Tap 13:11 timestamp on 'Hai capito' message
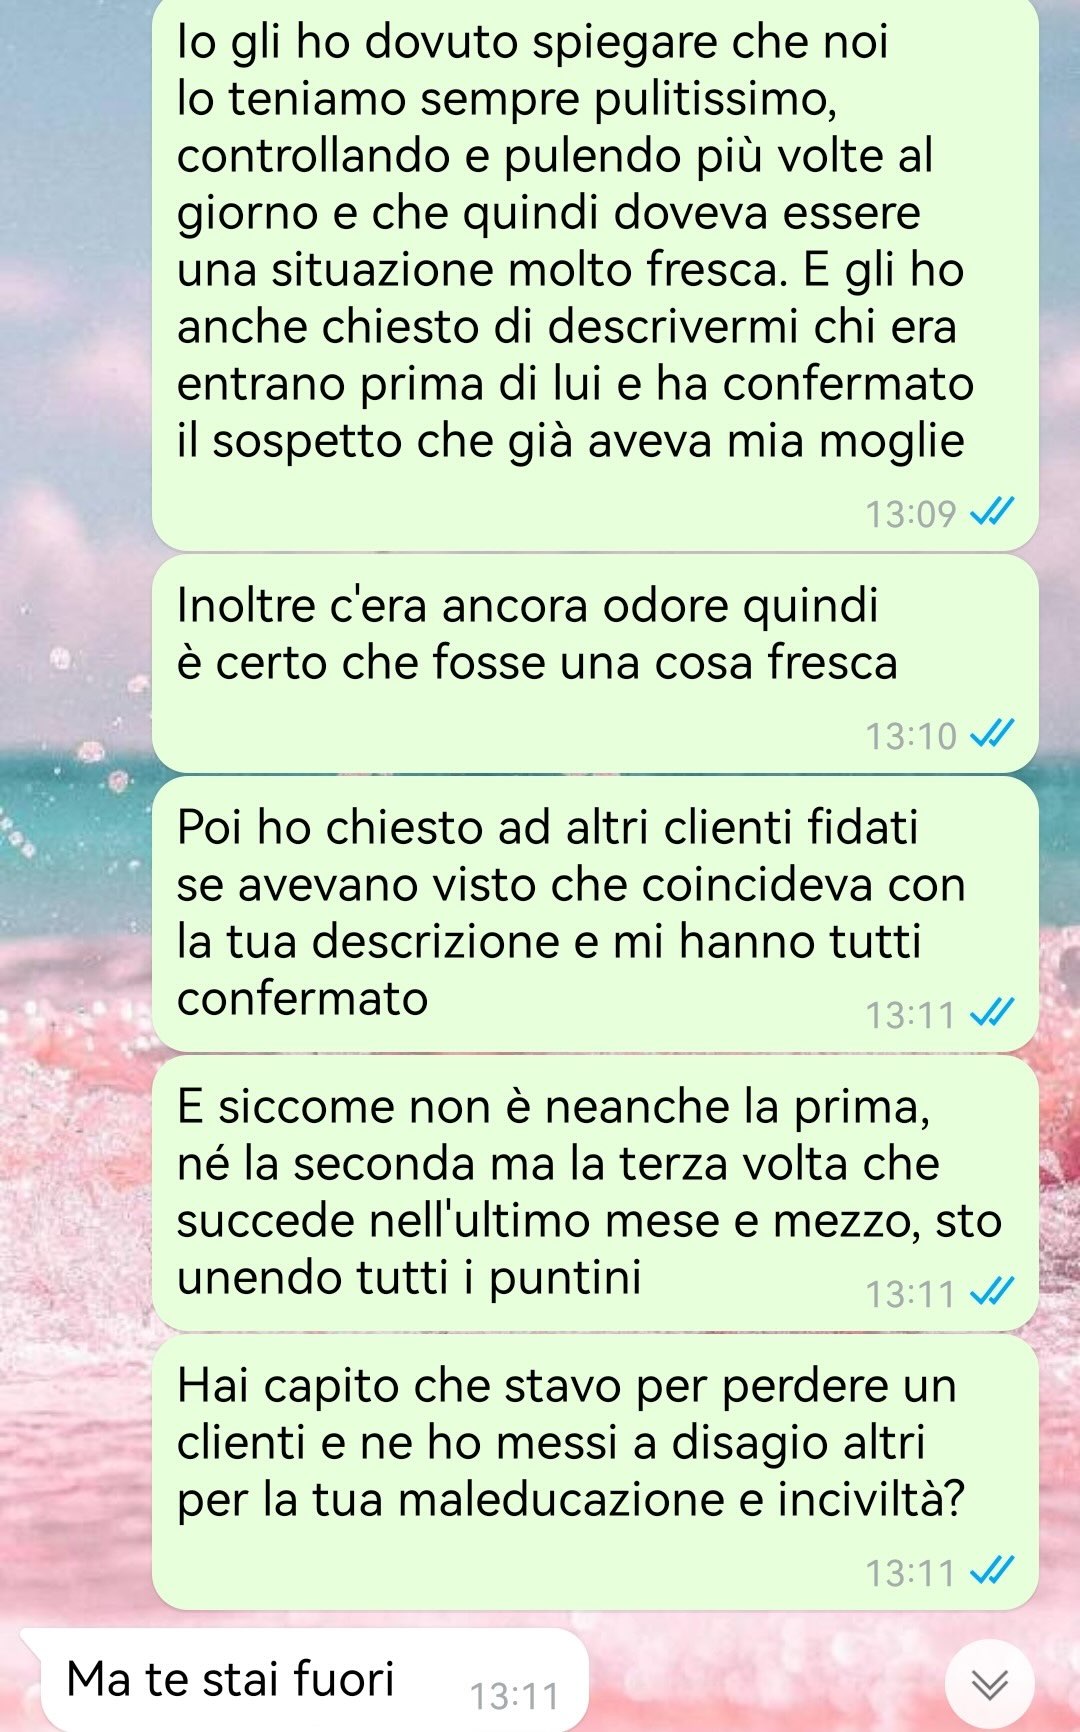 911,1573
